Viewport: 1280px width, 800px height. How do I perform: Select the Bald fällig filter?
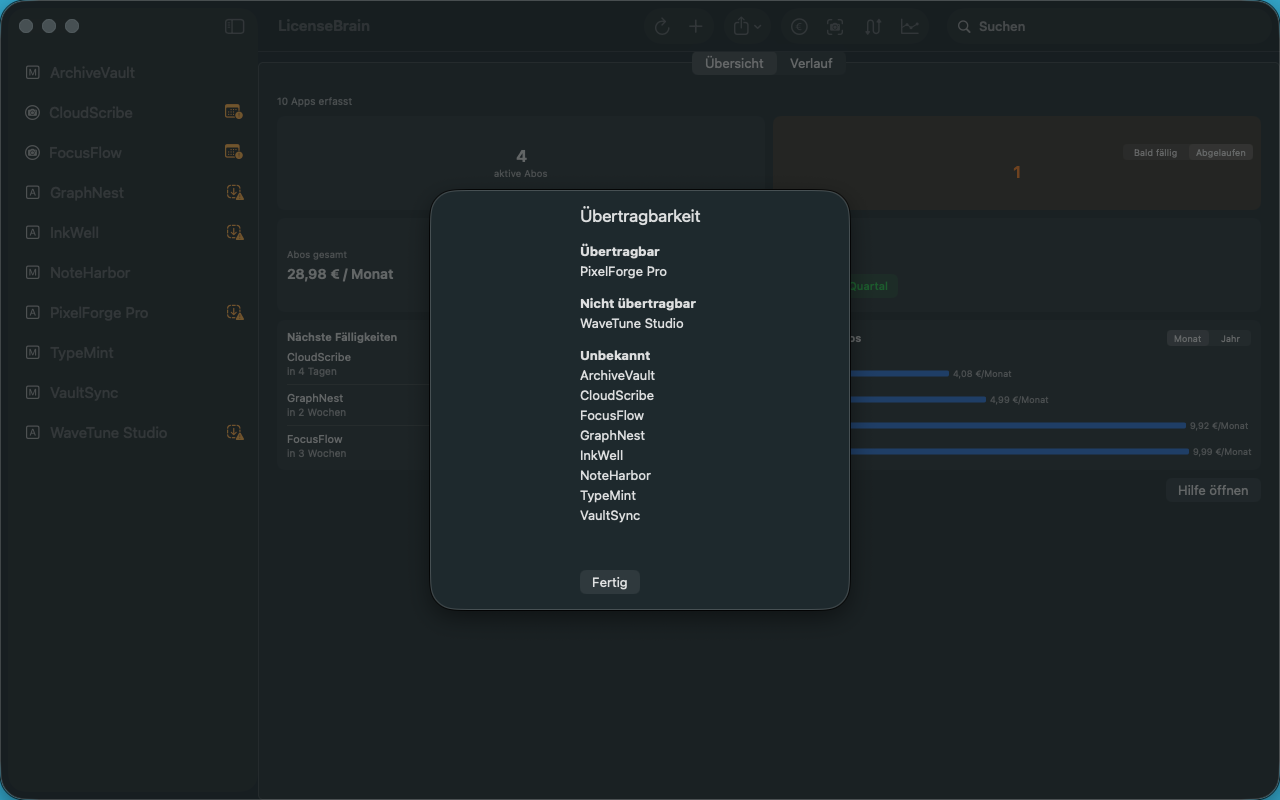click(x=1155, y=153)
